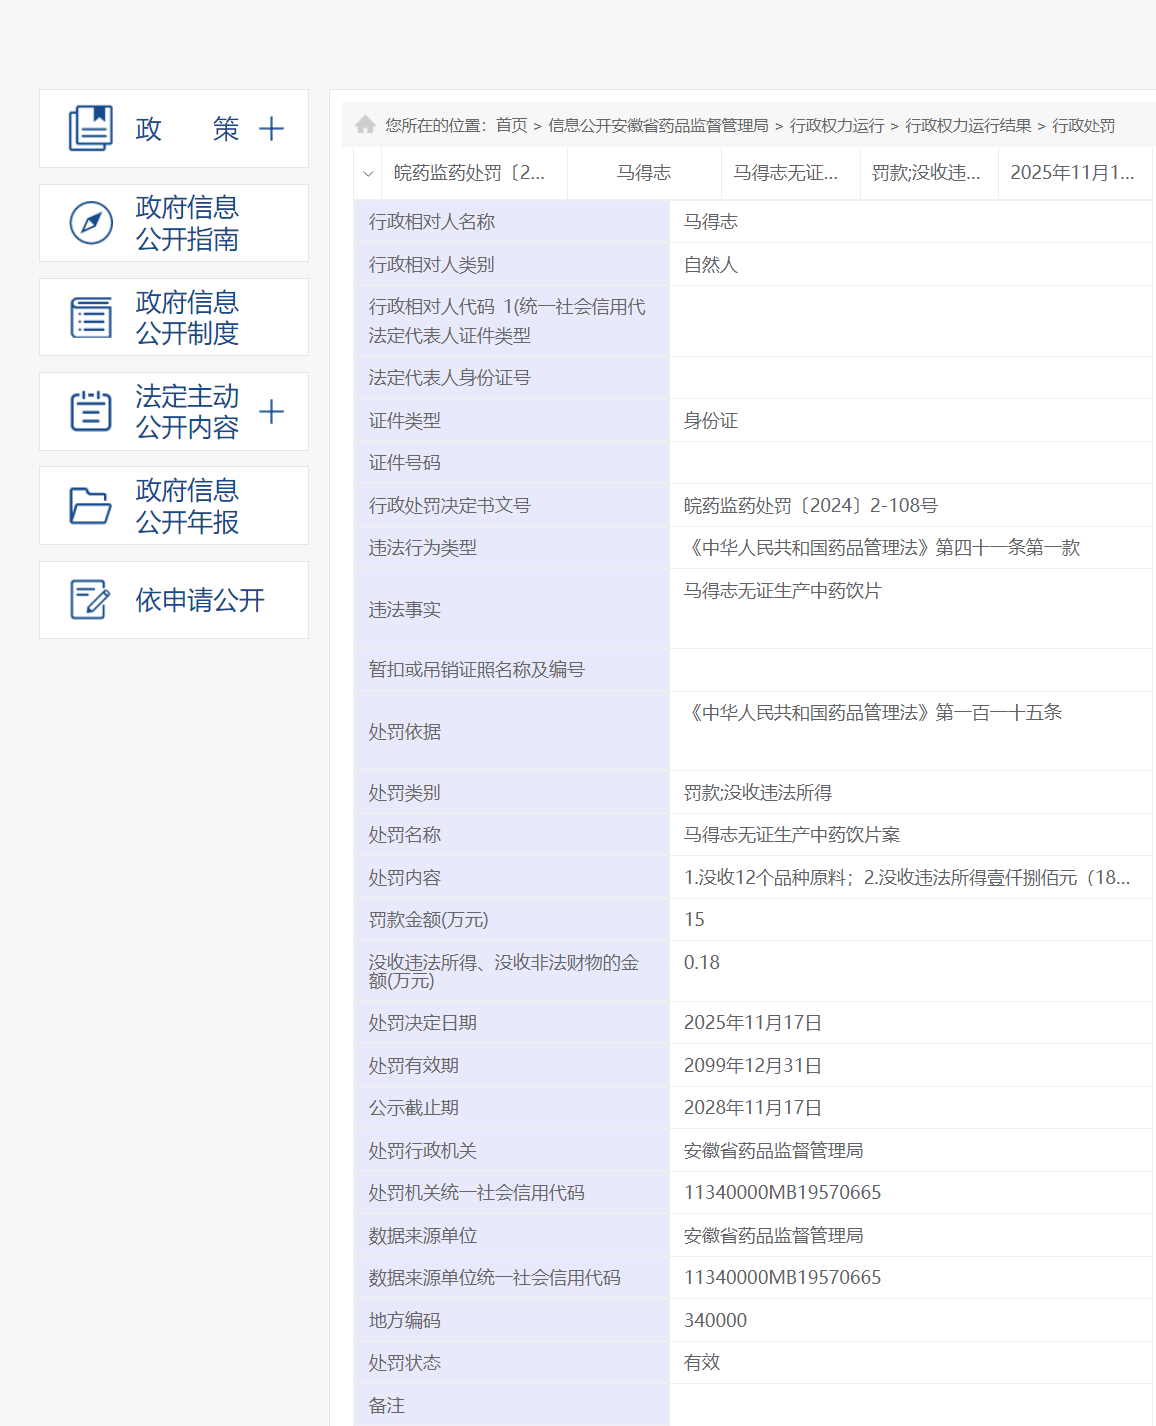Click the list icon beside 政府信息公开制度
1156x1426 pixels.
(x=91, y=317)
